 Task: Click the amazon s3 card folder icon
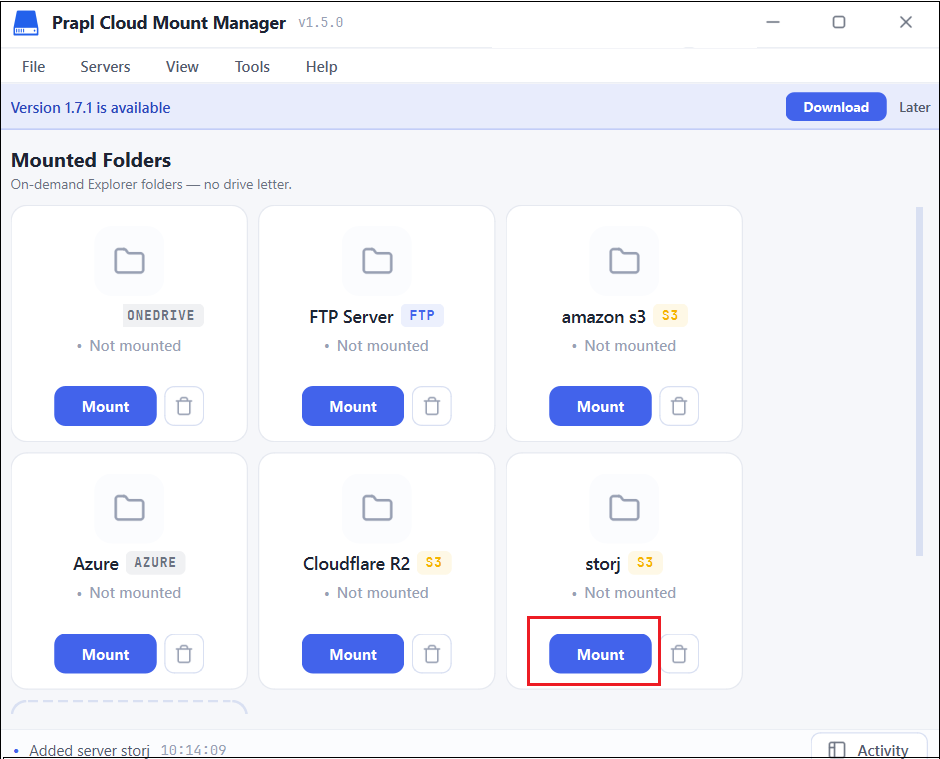click(624, 261)
